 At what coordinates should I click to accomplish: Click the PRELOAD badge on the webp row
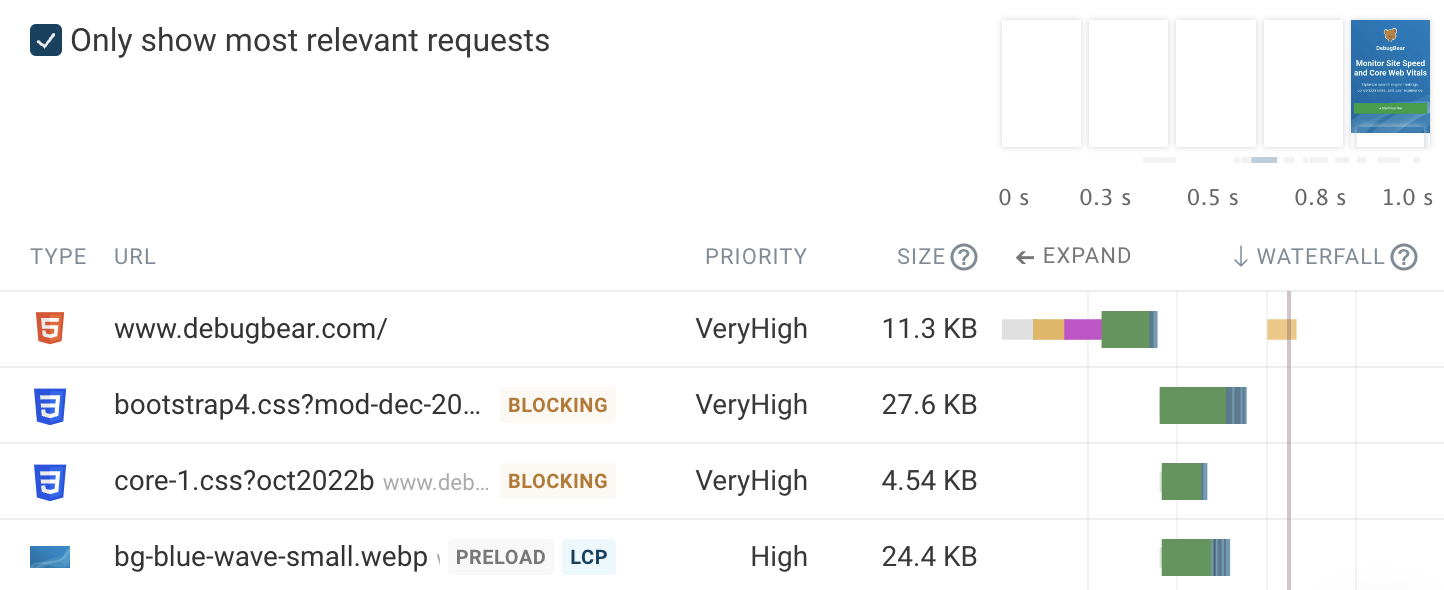coord(500,557)
